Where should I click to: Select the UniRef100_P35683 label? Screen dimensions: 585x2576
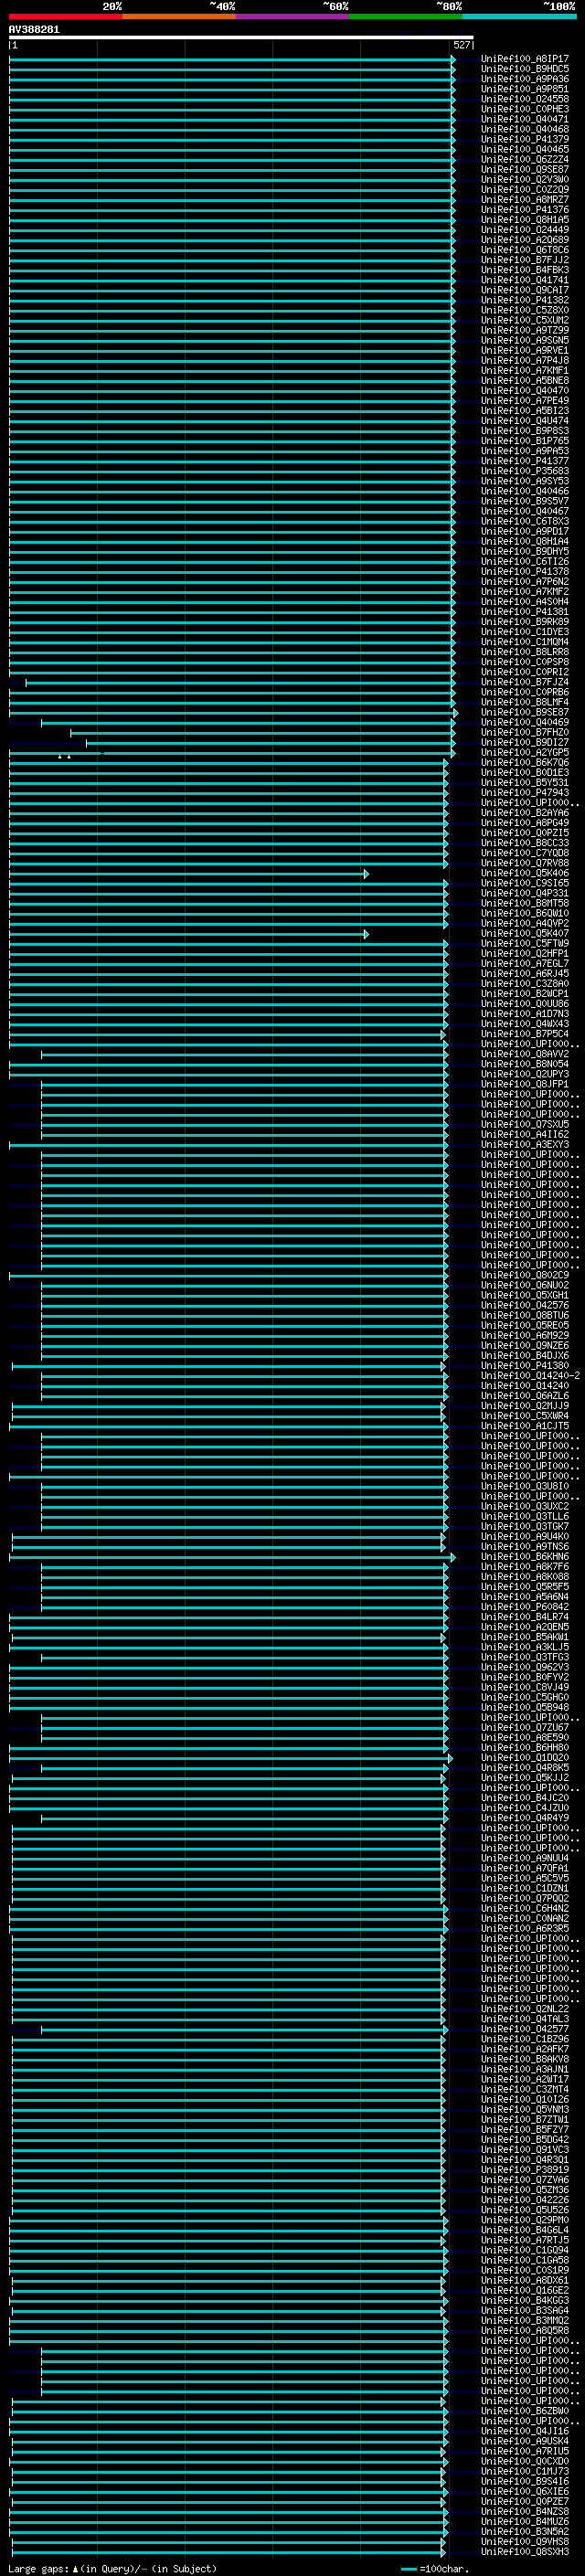[525, 471]
